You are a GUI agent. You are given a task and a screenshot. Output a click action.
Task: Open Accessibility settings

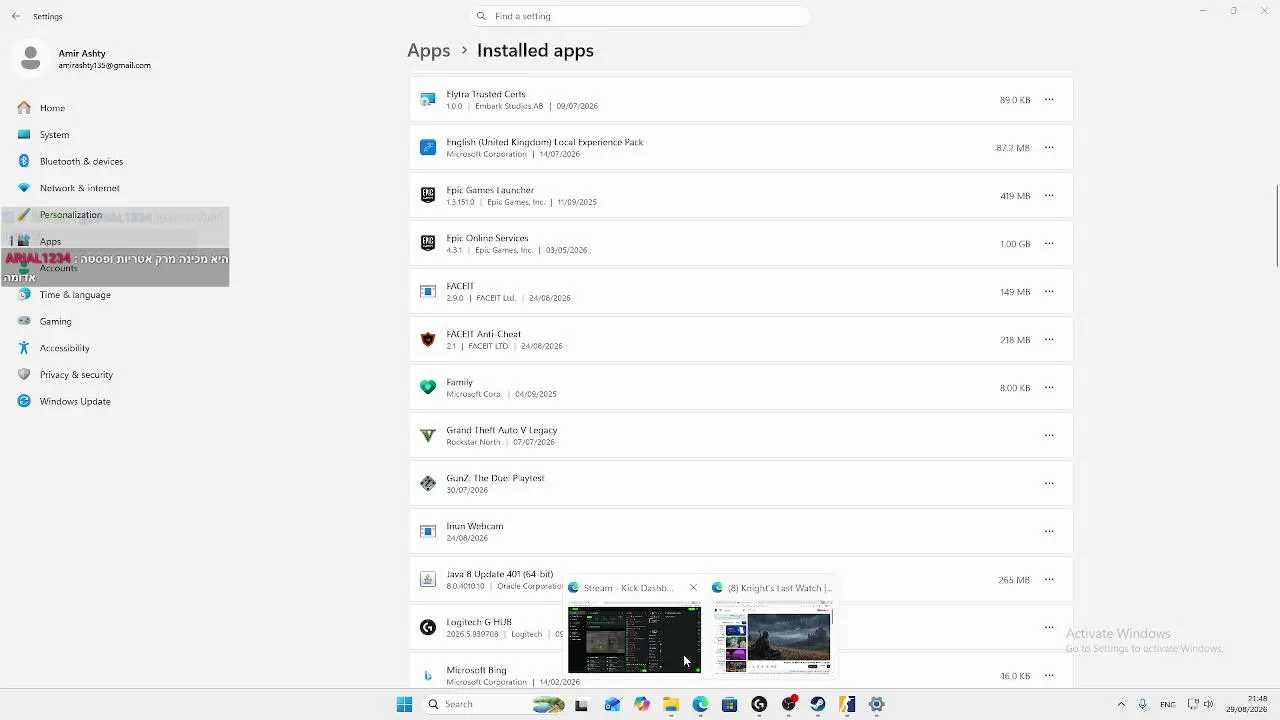(x=64, y=348)
